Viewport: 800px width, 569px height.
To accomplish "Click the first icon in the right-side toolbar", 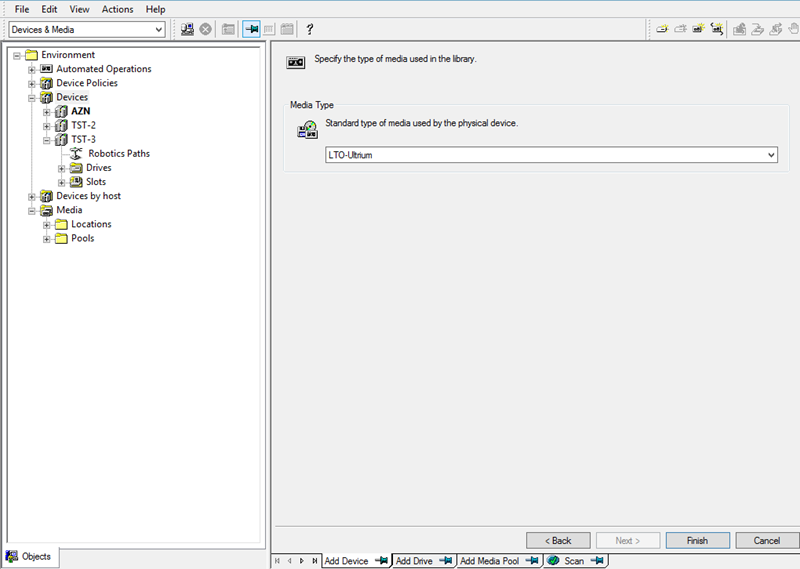I will point(662,30).
